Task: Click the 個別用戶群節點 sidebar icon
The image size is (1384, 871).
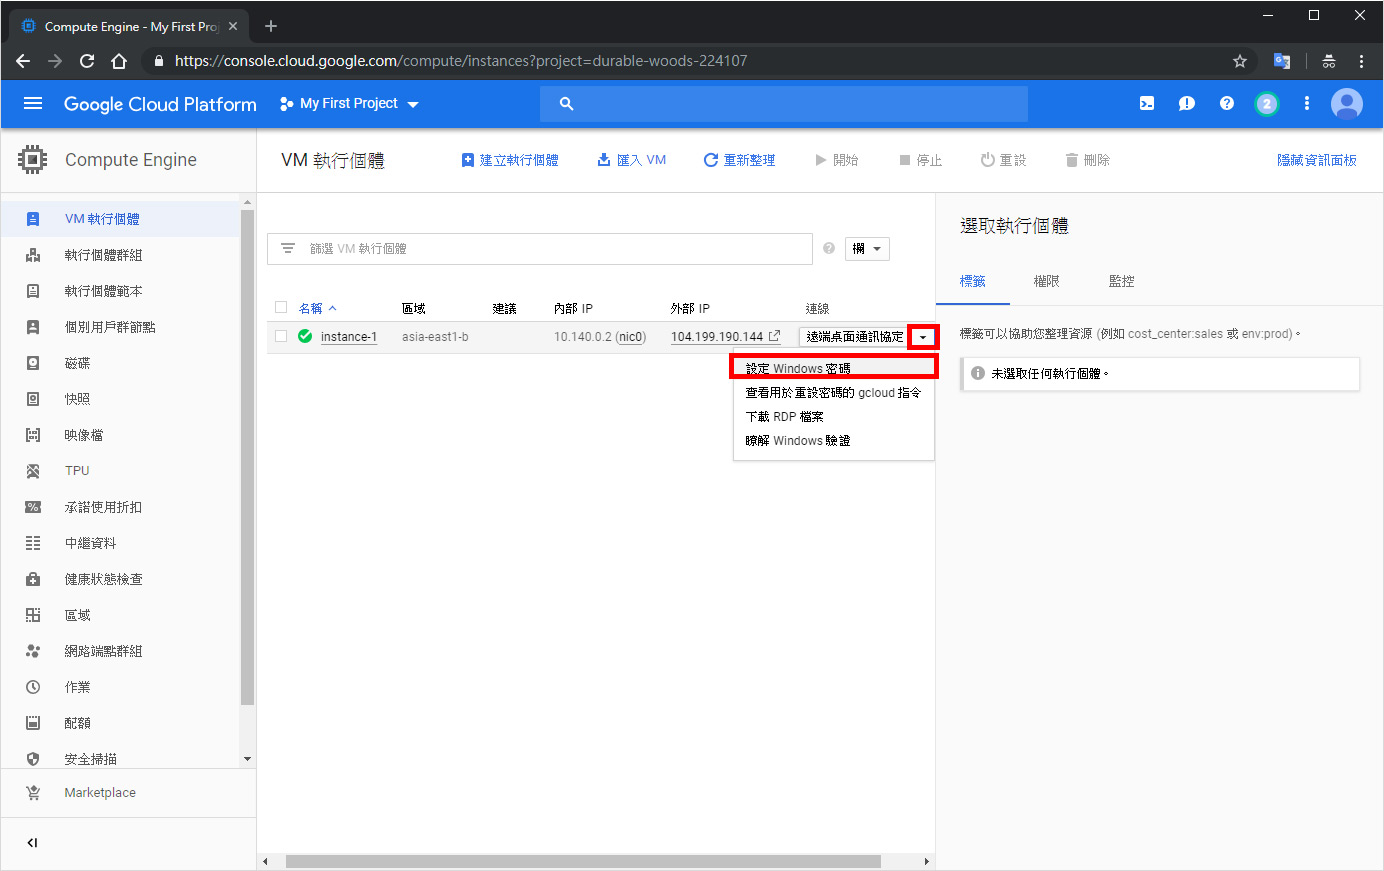Action: tap(33, 327)
